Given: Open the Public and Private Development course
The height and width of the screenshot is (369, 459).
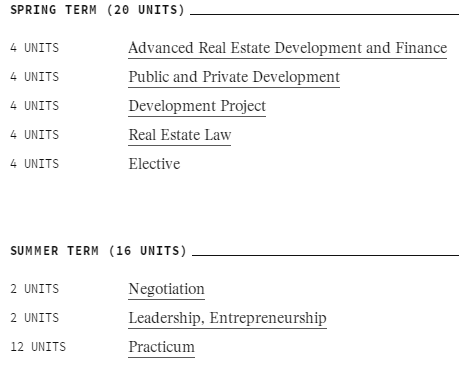Looking at the screenshot, I should click(x=234, y=77).
